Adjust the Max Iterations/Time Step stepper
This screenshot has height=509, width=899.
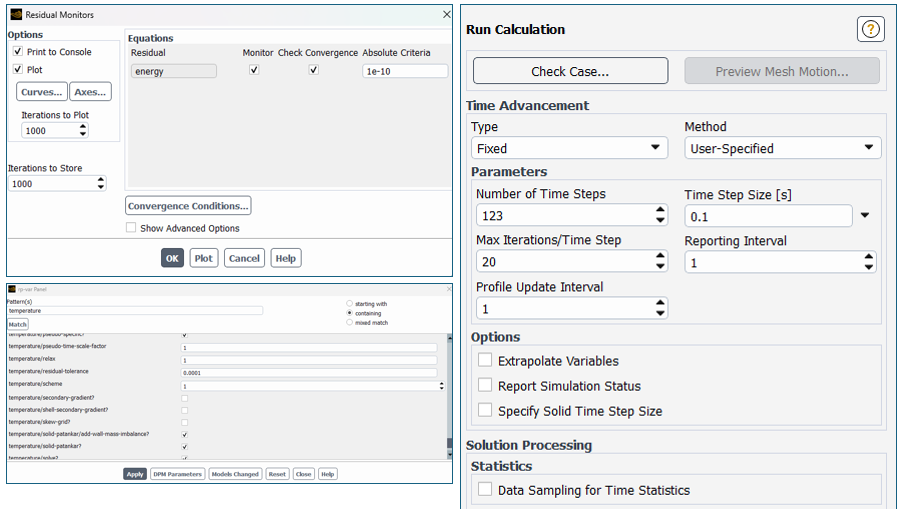pyautogui.click(x=660, y=261)
